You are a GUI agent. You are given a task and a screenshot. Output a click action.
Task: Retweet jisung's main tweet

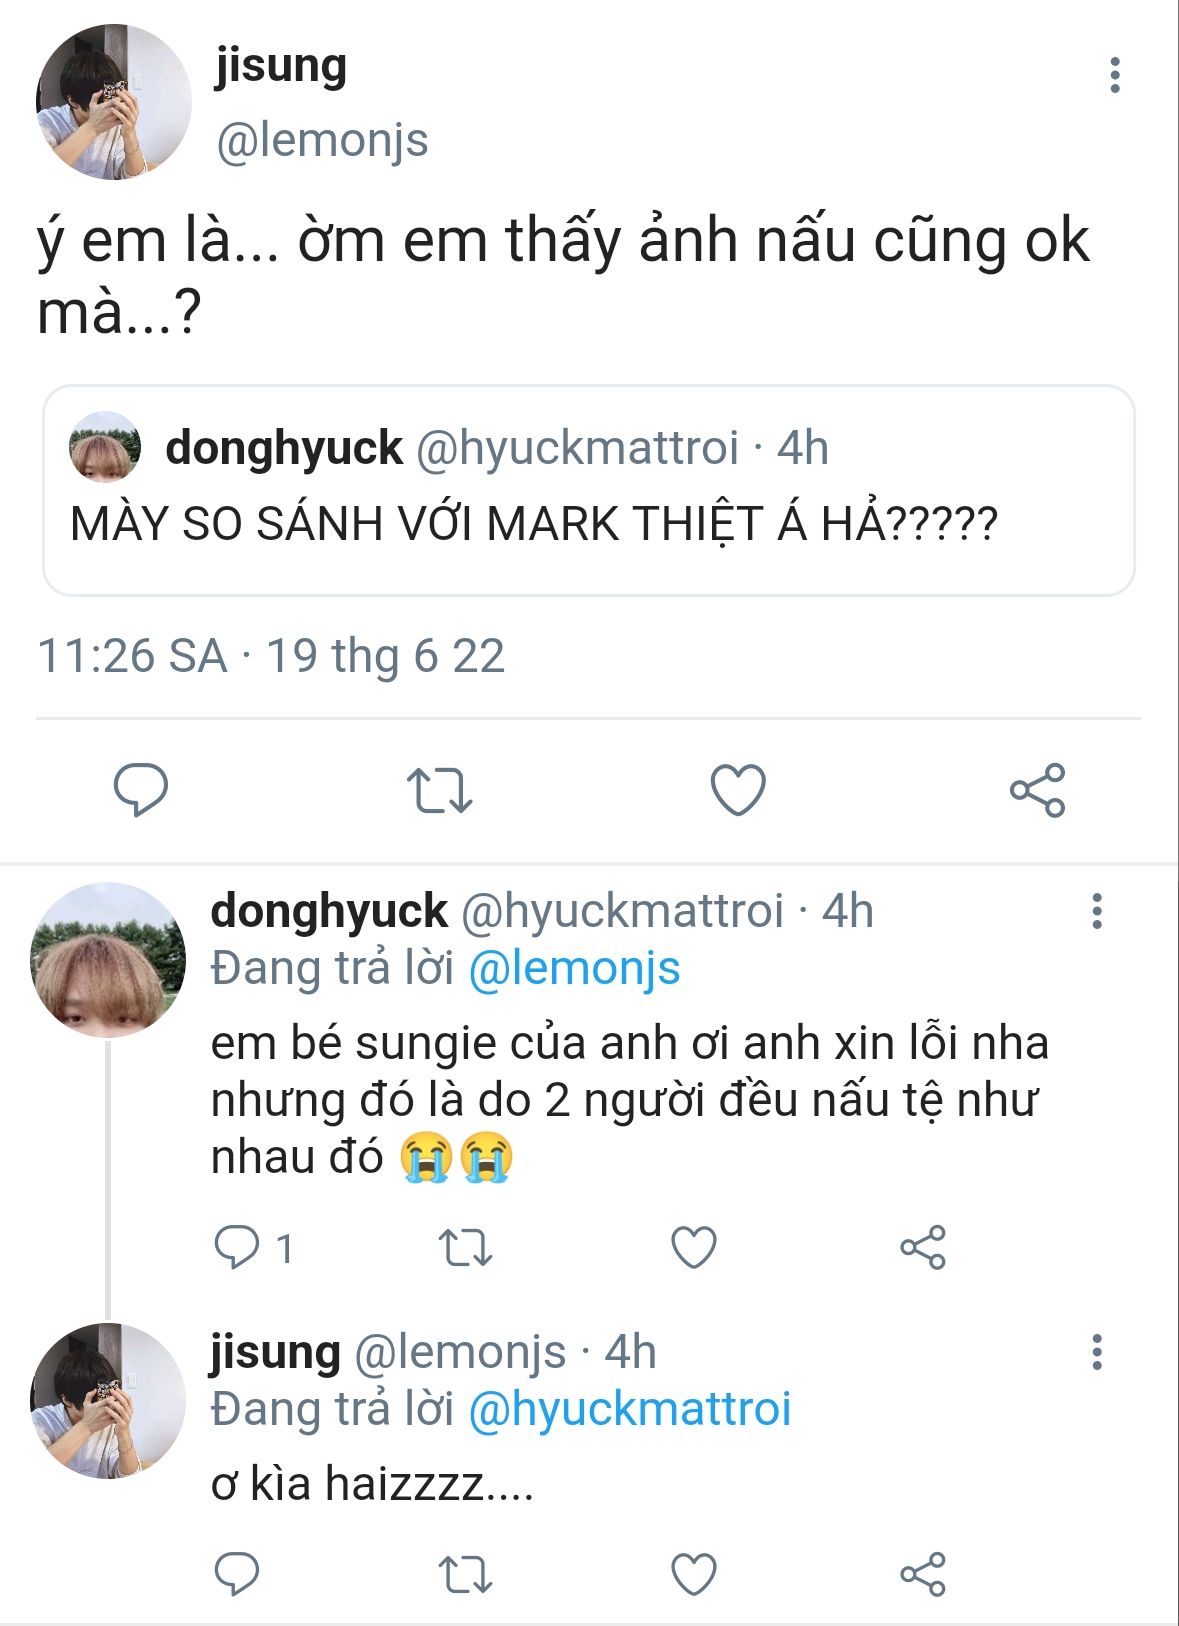(439, 790)
